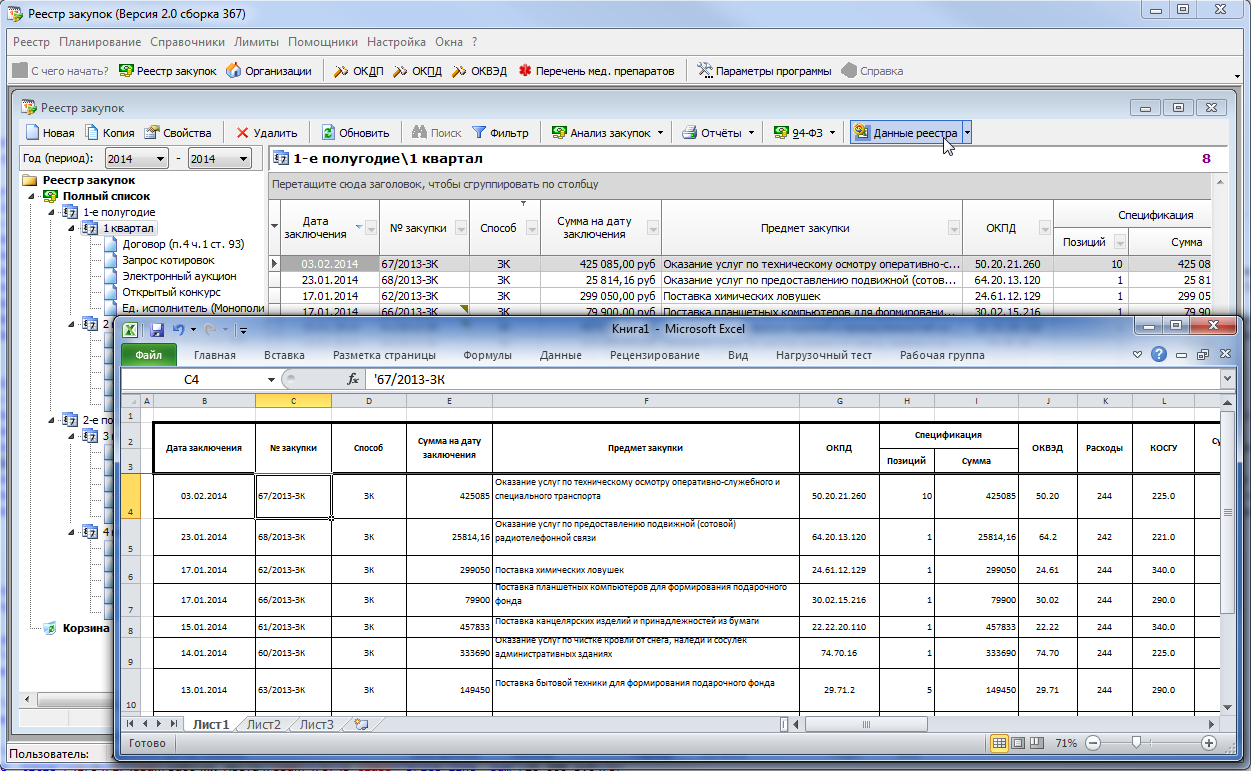The width and height of the screenshot is (1251, 771).
Task: Open the Планирование menu
Action: point(100,42)
